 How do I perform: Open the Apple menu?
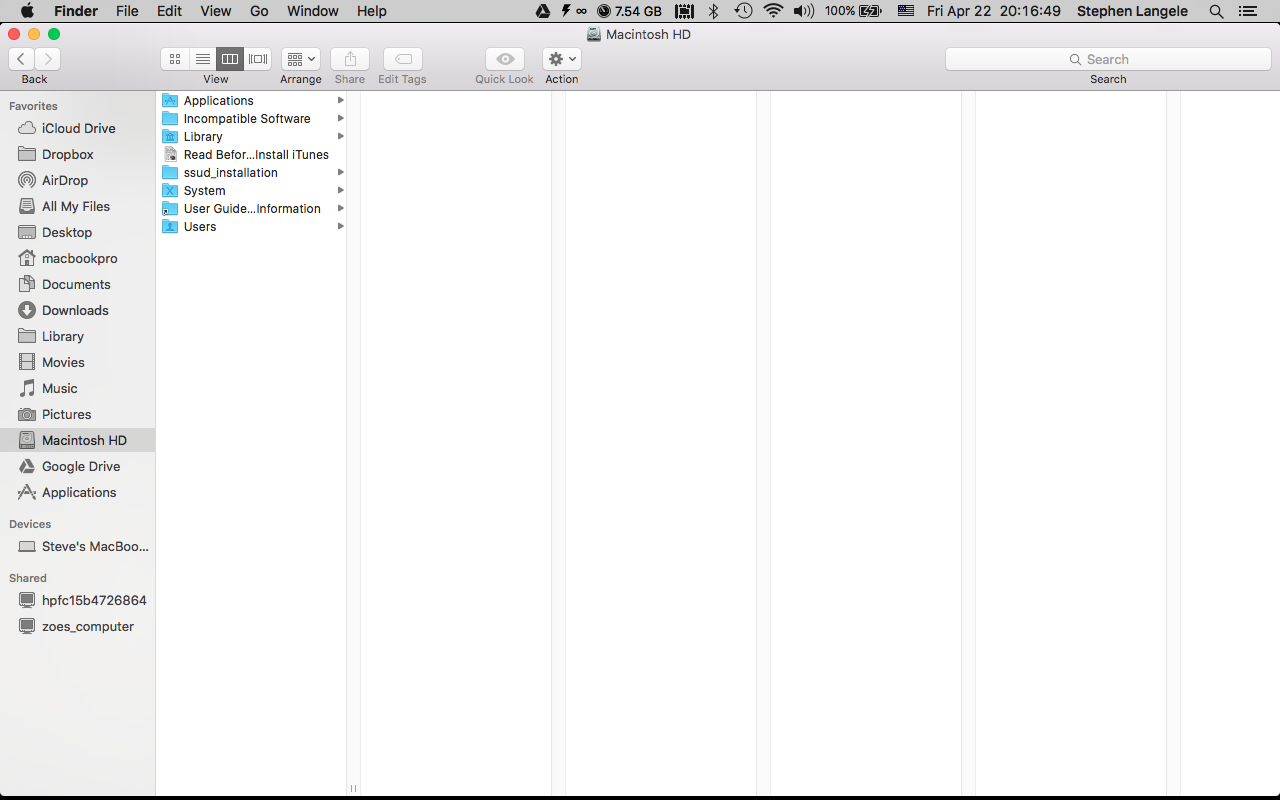tap(27, 11)
